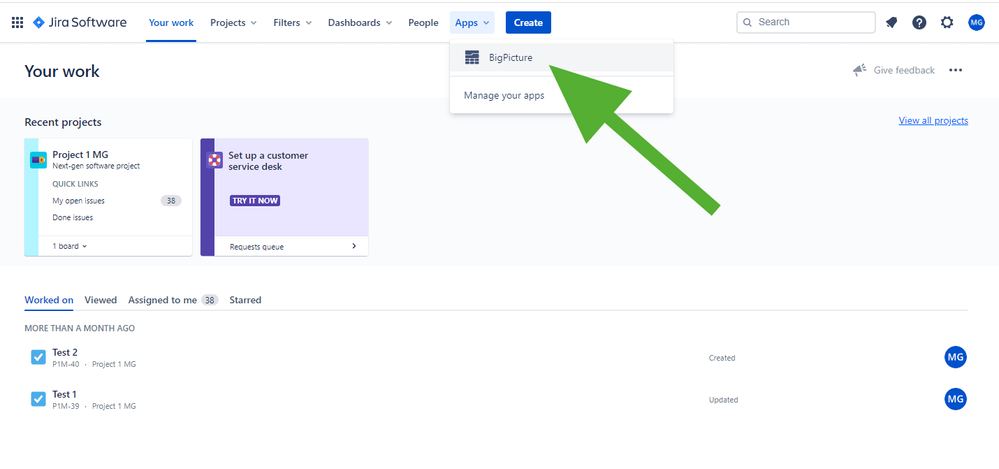Collapse the Apps dropdown

click(x=472, y=22)
